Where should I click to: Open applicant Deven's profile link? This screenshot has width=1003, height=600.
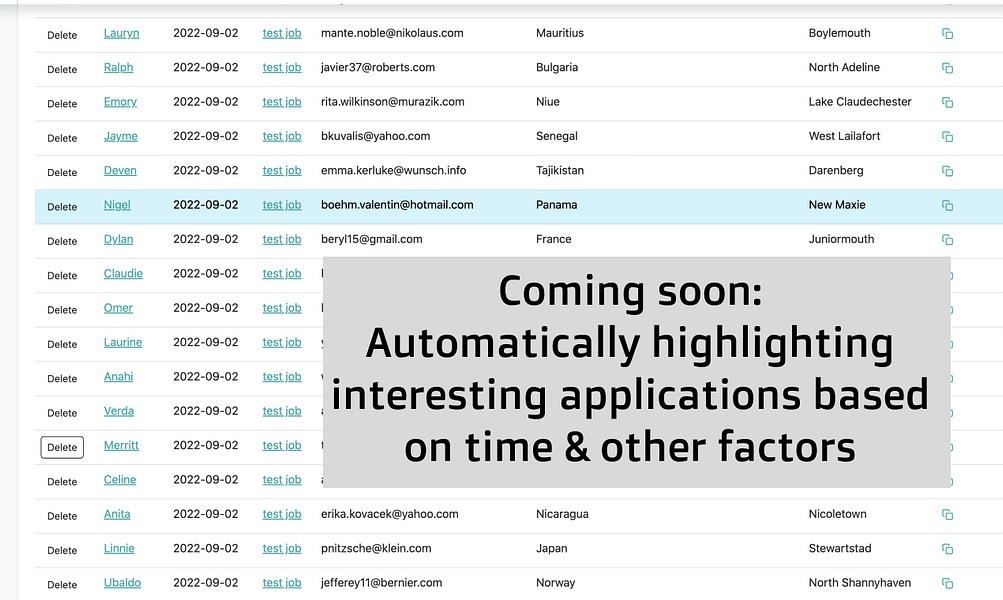pyautogui.click(x=120, y=171)
